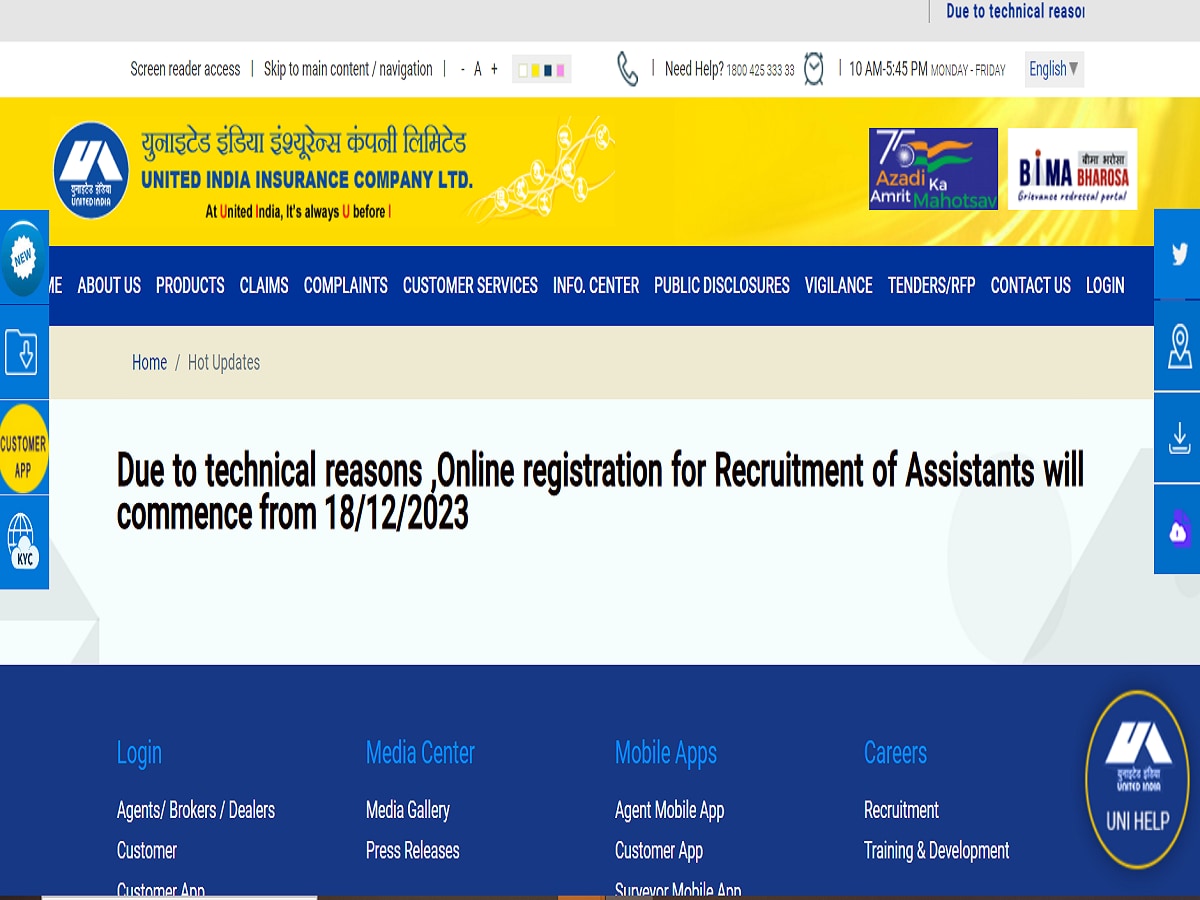Open the Customer login link in footer
This screenshot has width=1200, height=900.
point(147,850)
